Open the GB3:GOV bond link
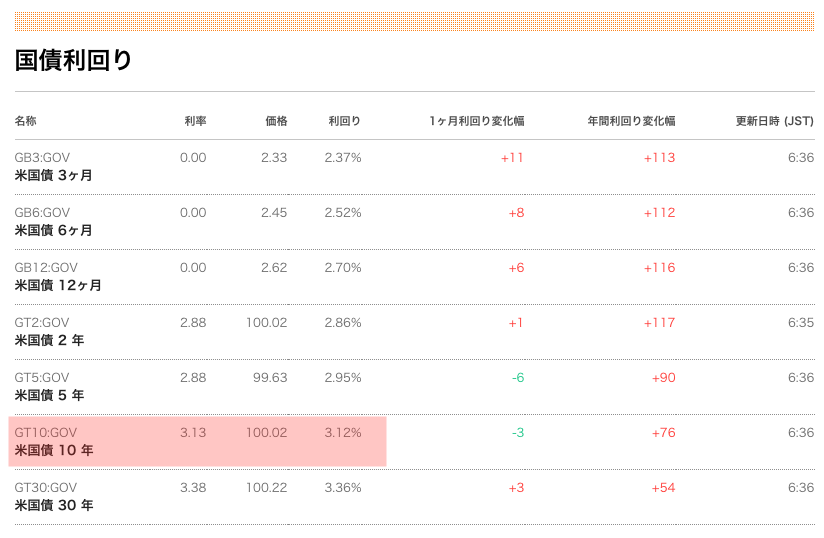This screenshot has width=824, height=538. click(x=42, y=158)
